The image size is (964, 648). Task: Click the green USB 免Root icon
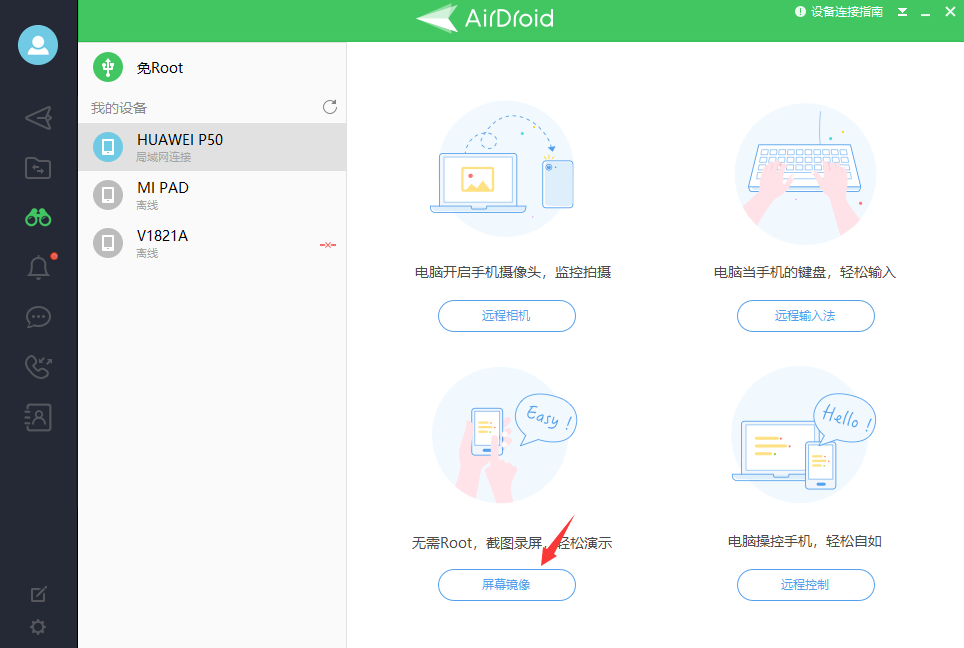coord(108,67)
